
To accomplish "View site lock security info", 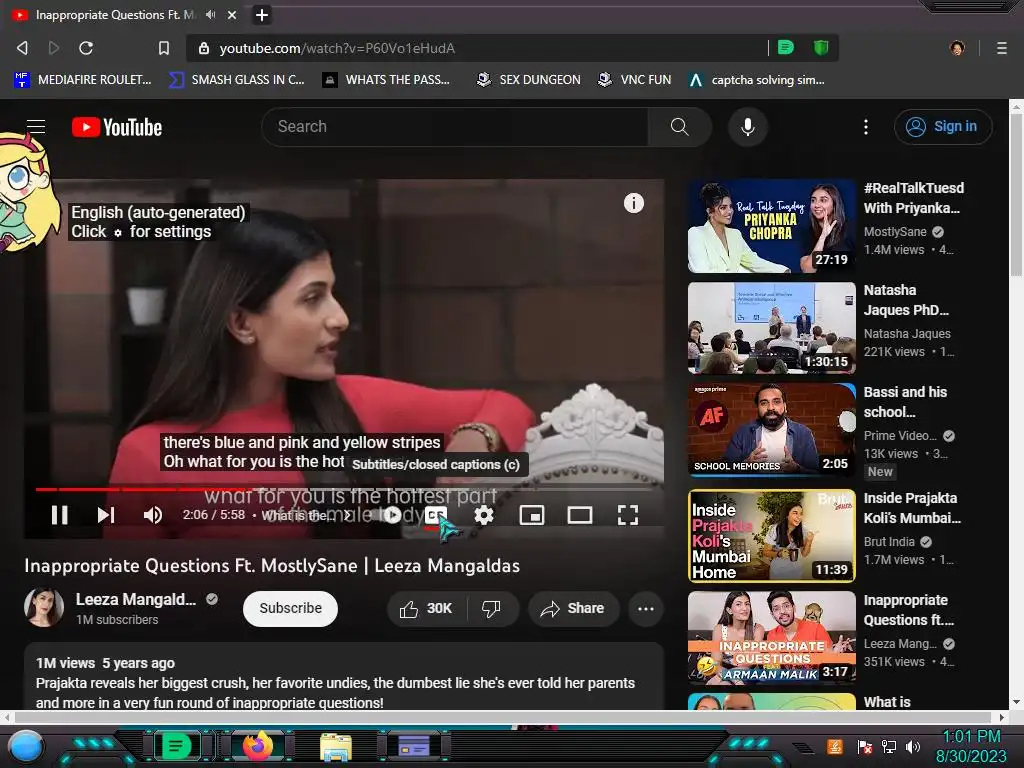I will coord(204,48).
